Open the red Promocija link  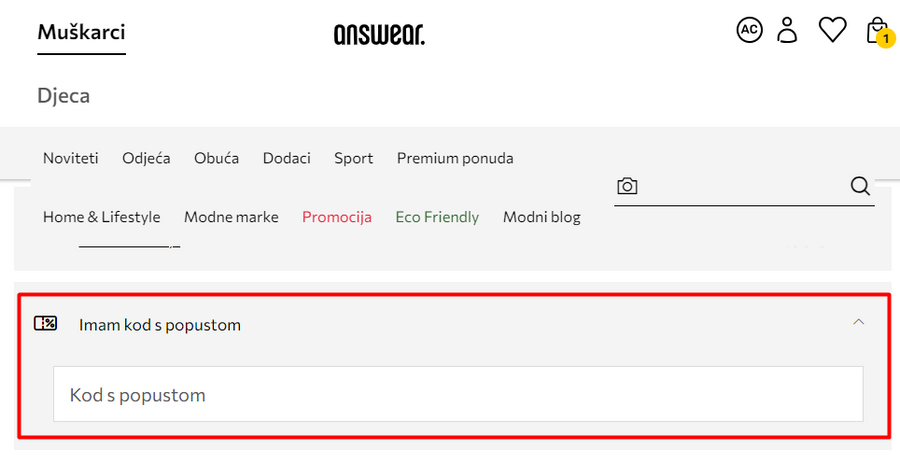pos(337,217)
